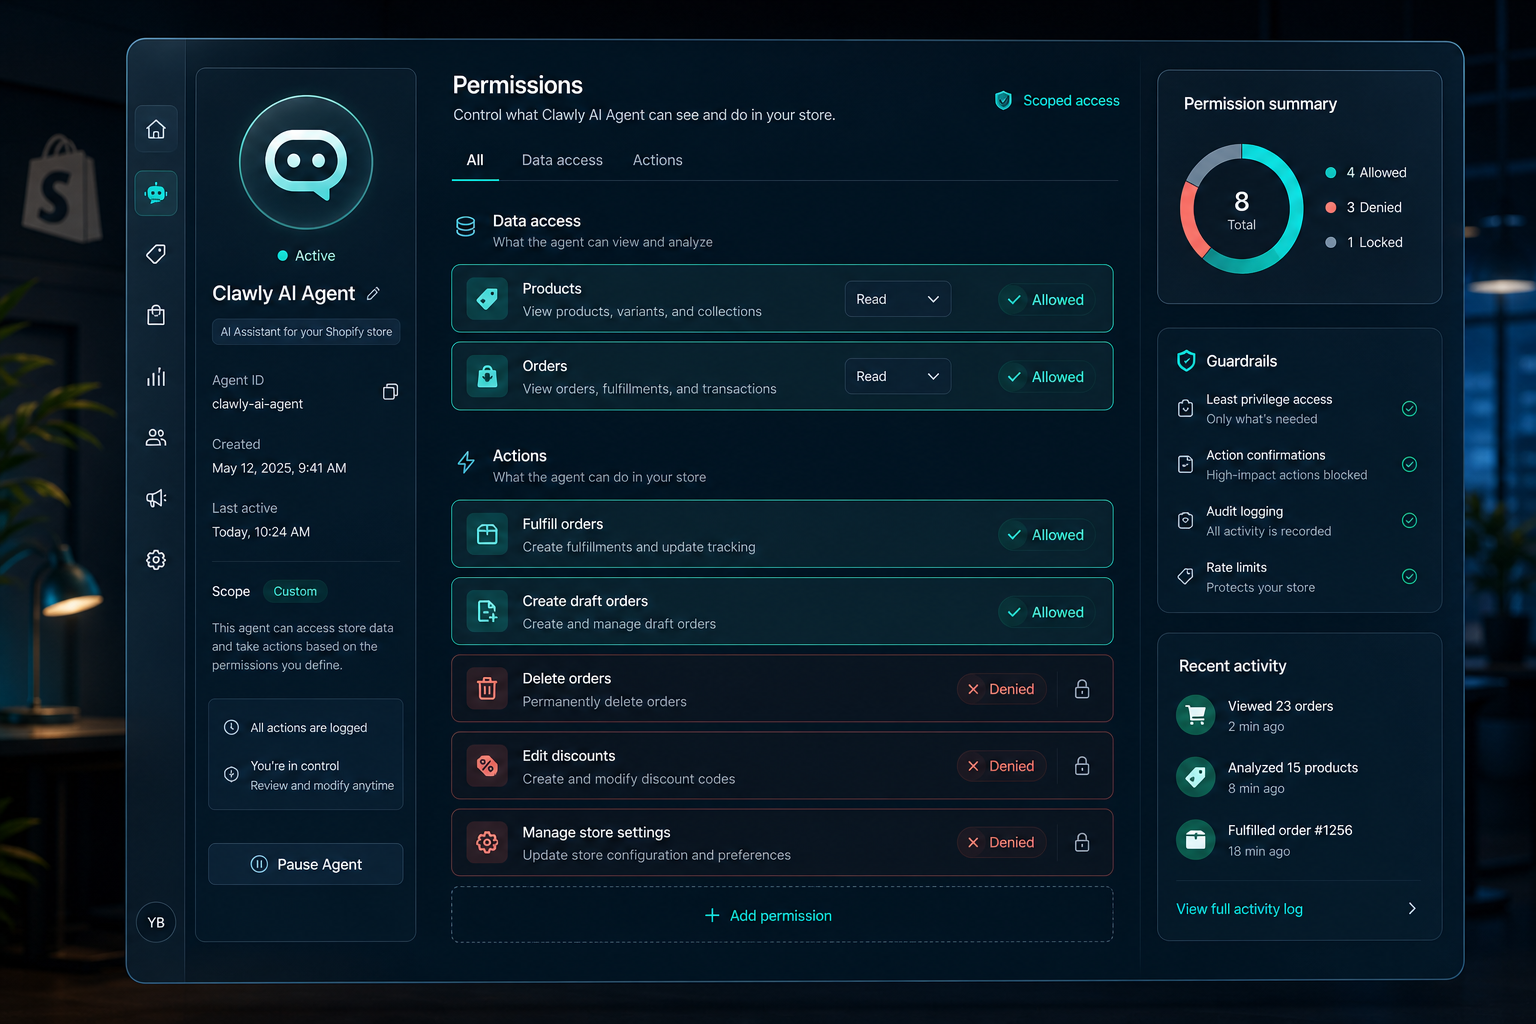The height and width of the screenshot is (1024, 1536).
Task: Click the Fulfill orders box icon
Action: click(487, 534)
